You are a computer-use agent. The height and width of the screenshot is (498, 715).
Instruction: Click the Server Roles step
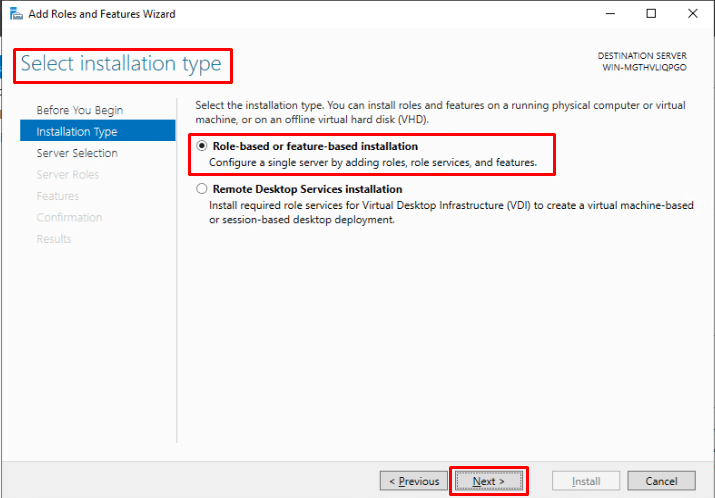click(68, 175)
